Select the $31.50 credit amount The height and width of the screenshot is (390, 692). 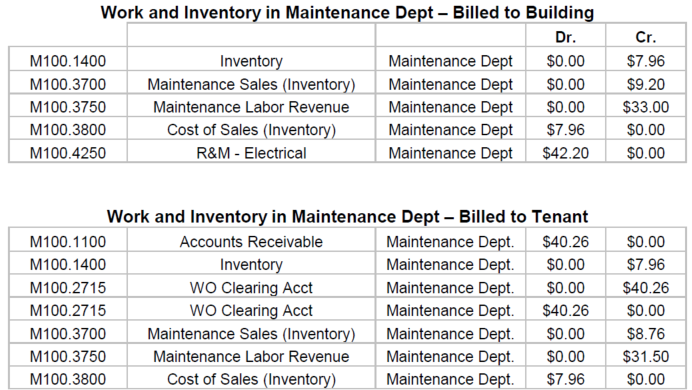click(x=646, y=356)
